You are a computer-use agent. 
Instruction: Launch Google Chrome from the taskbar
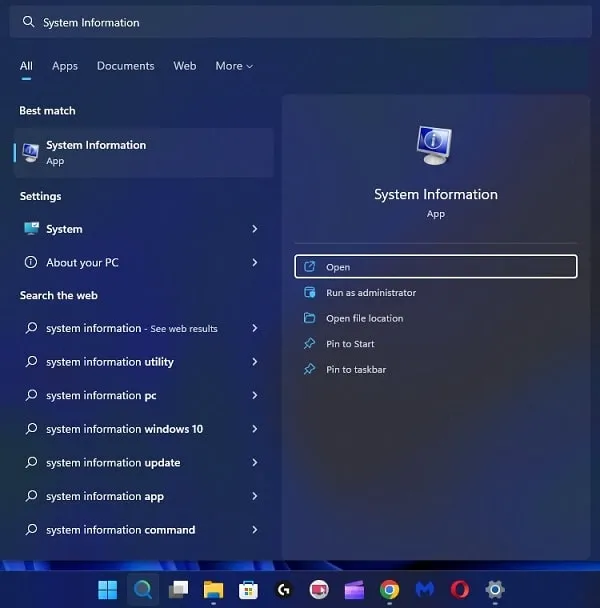(390, 589)
